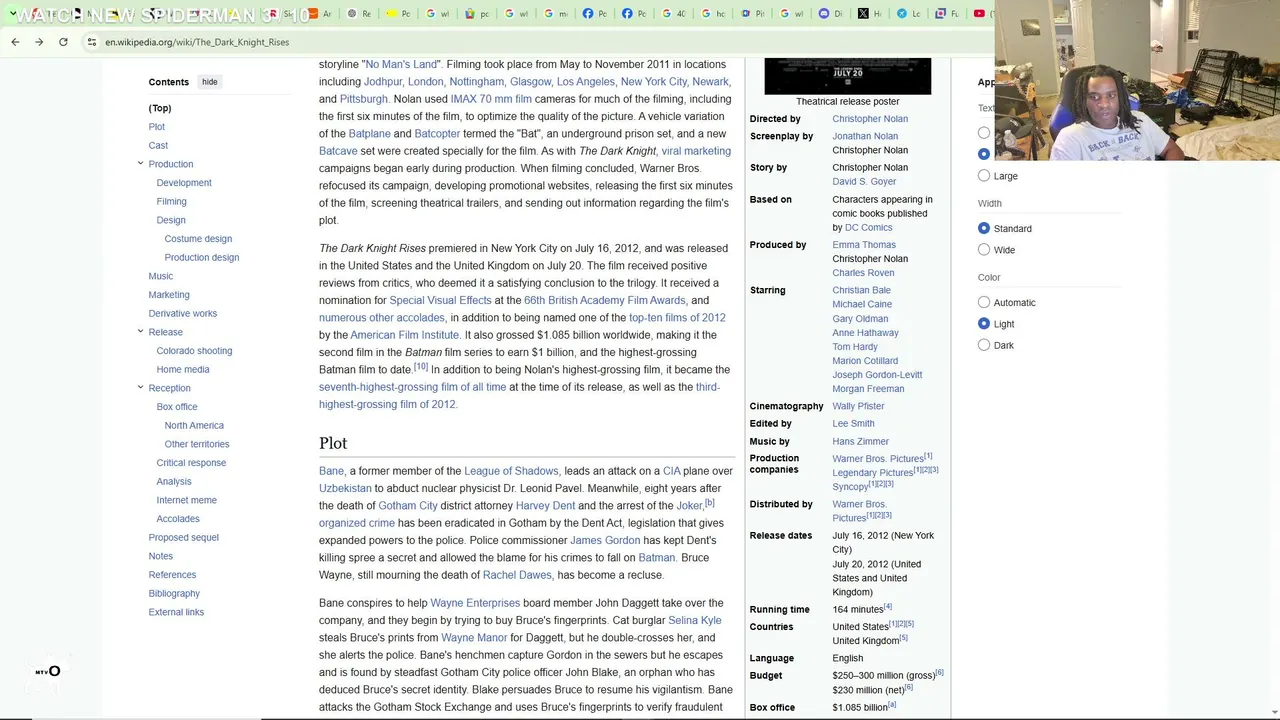1280x720 pixels.
Task: Jump to External links in Contents
Action: (x=176, y=612)
